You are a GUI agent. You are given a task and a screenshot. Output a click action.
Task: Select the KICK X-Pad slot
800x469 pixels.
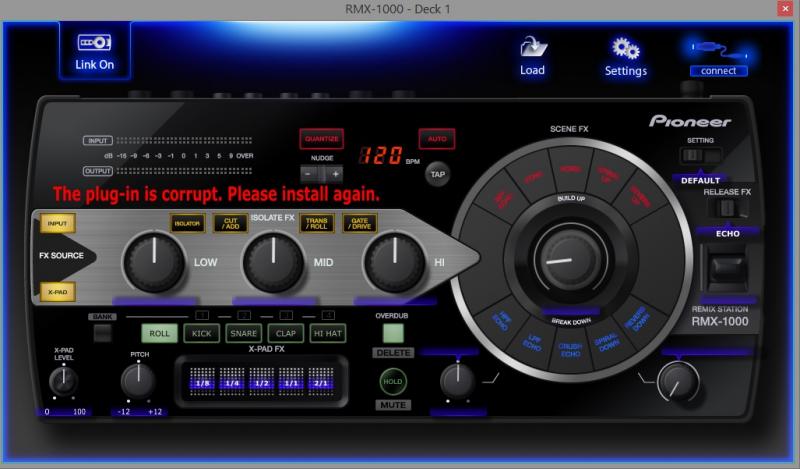click(x=202, y=333)
